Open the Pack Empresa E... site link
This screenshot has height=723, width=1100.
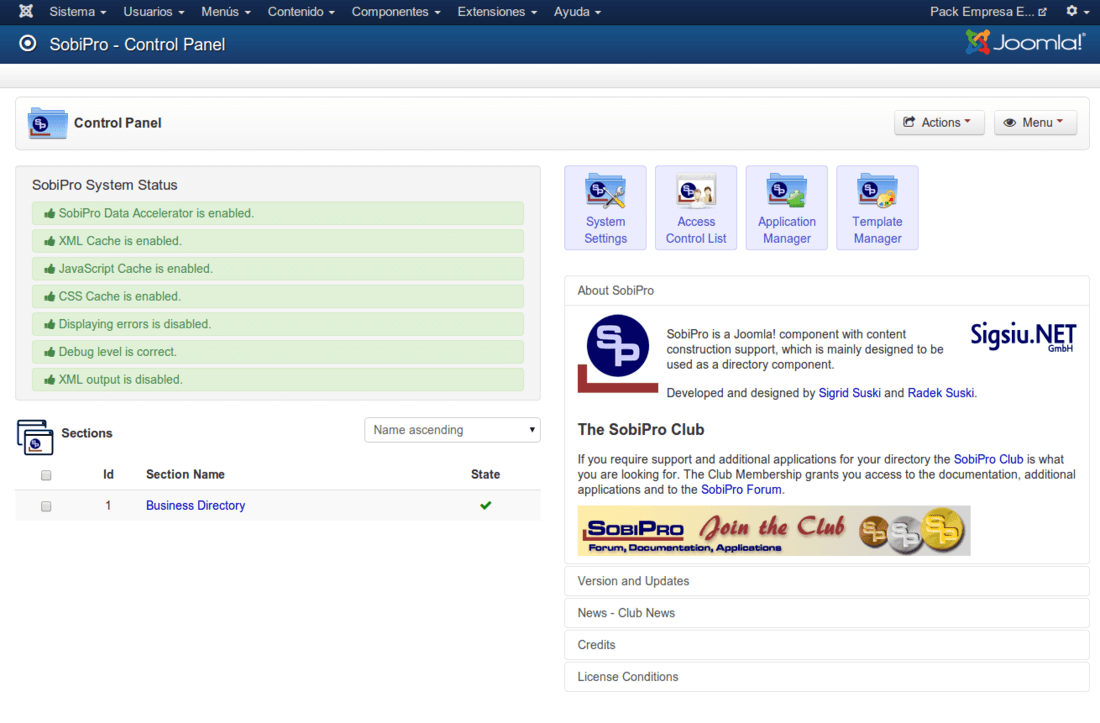pyautogui.click(x=988, y=12)
